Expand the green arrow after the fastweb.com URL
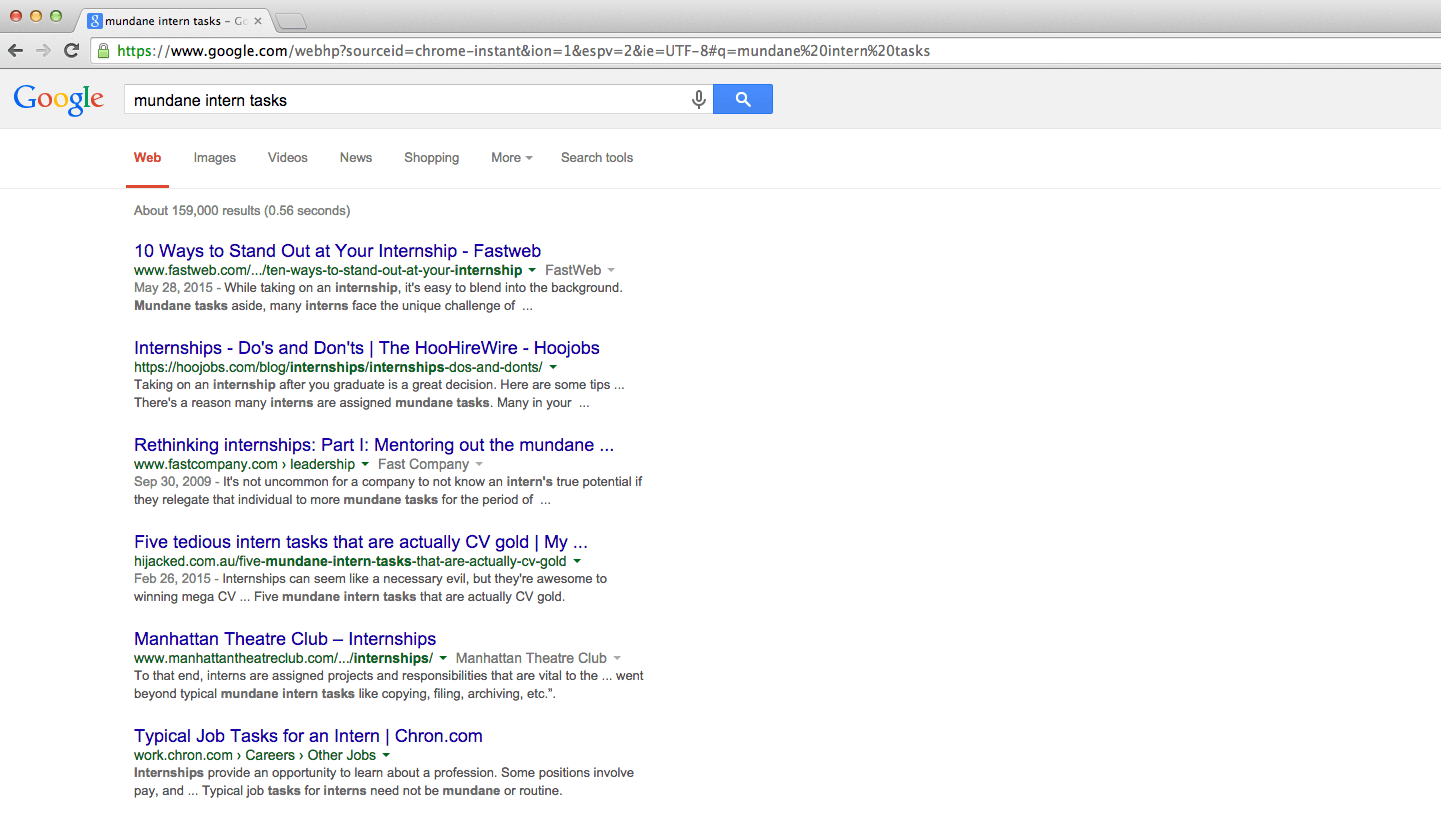This screenshot has width=1441, height=818. click(532, 270)
